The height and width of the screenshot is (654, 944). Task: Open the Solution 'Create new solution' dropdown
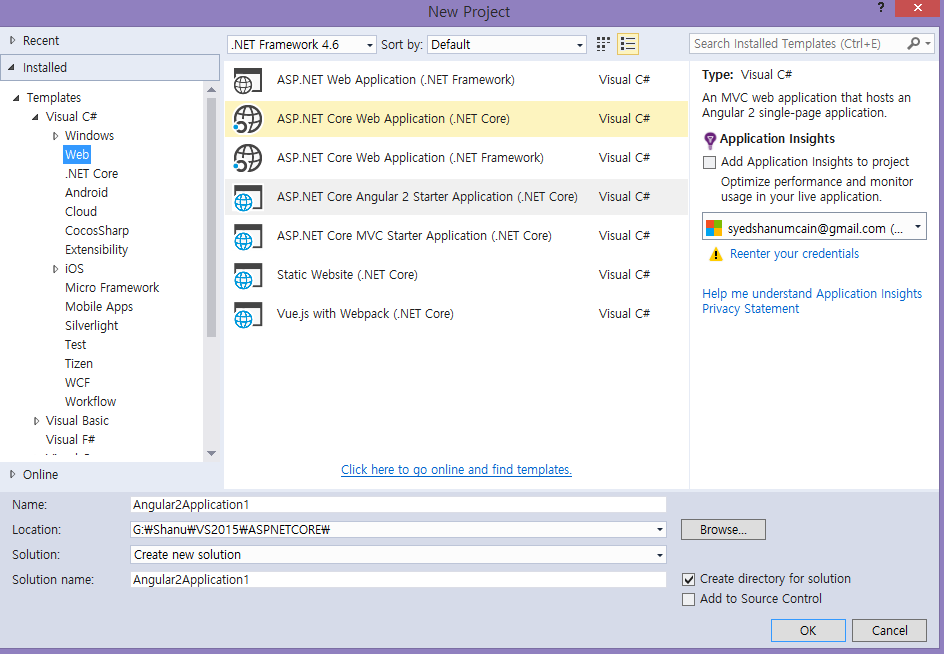[x=660, y=555]
